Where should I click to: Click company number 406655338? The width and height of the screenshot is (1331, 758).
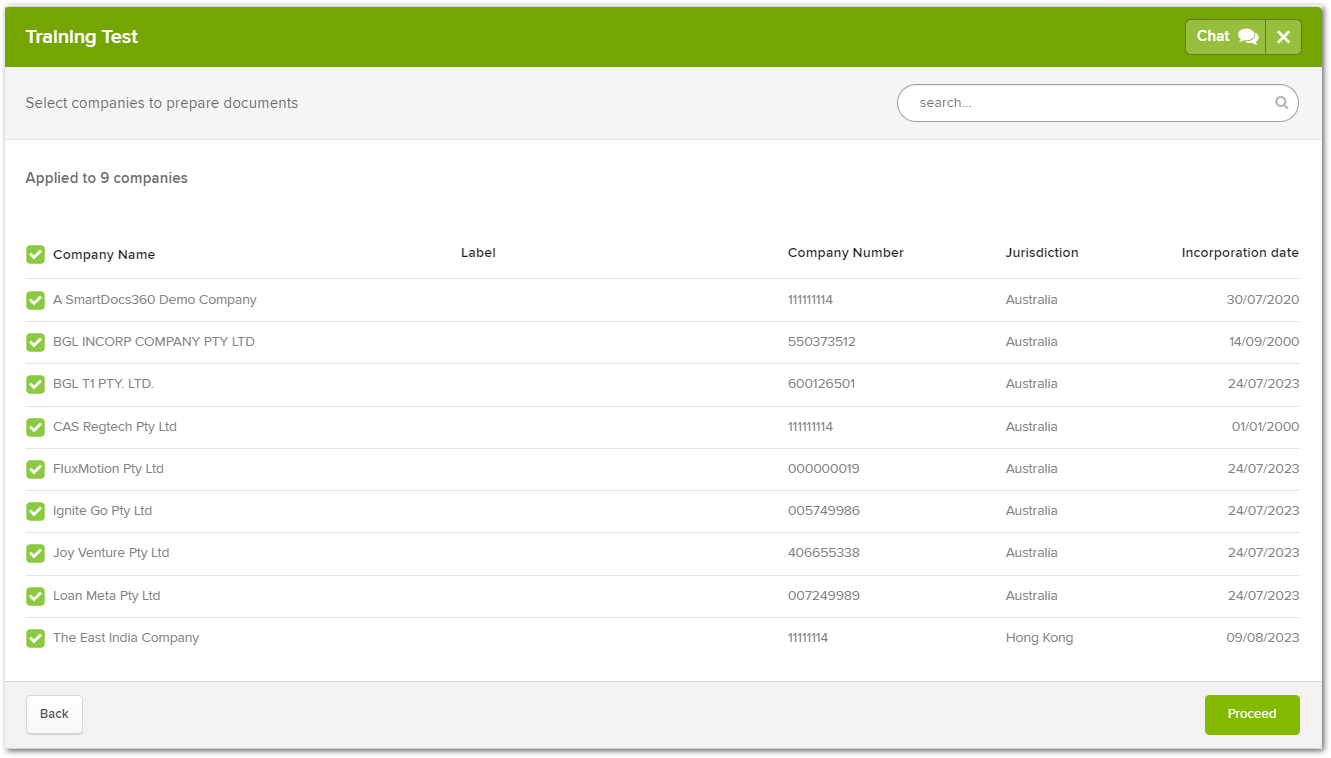pos(824,553)
